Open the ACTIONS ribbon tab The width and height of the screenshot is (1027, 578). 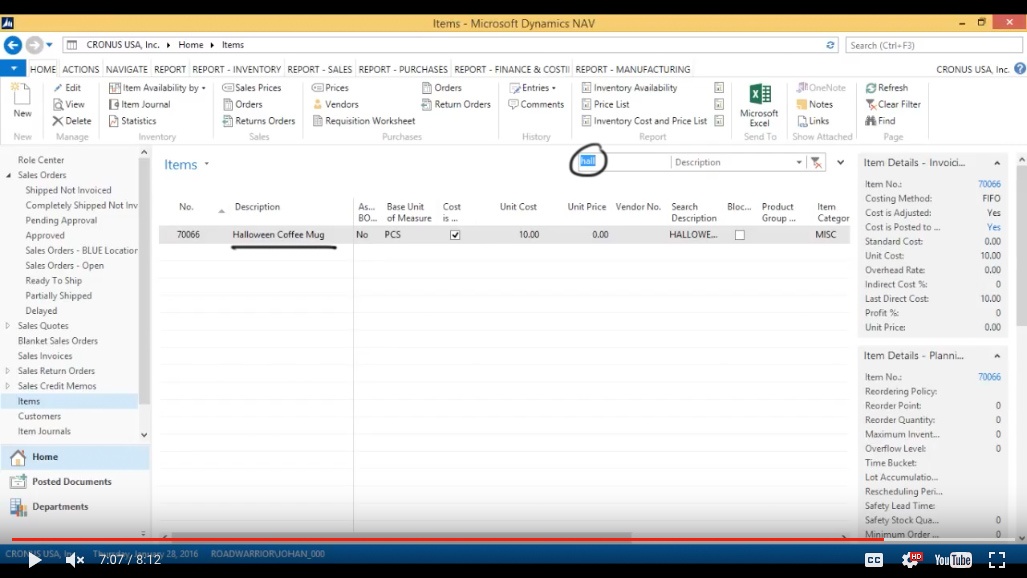81,69
